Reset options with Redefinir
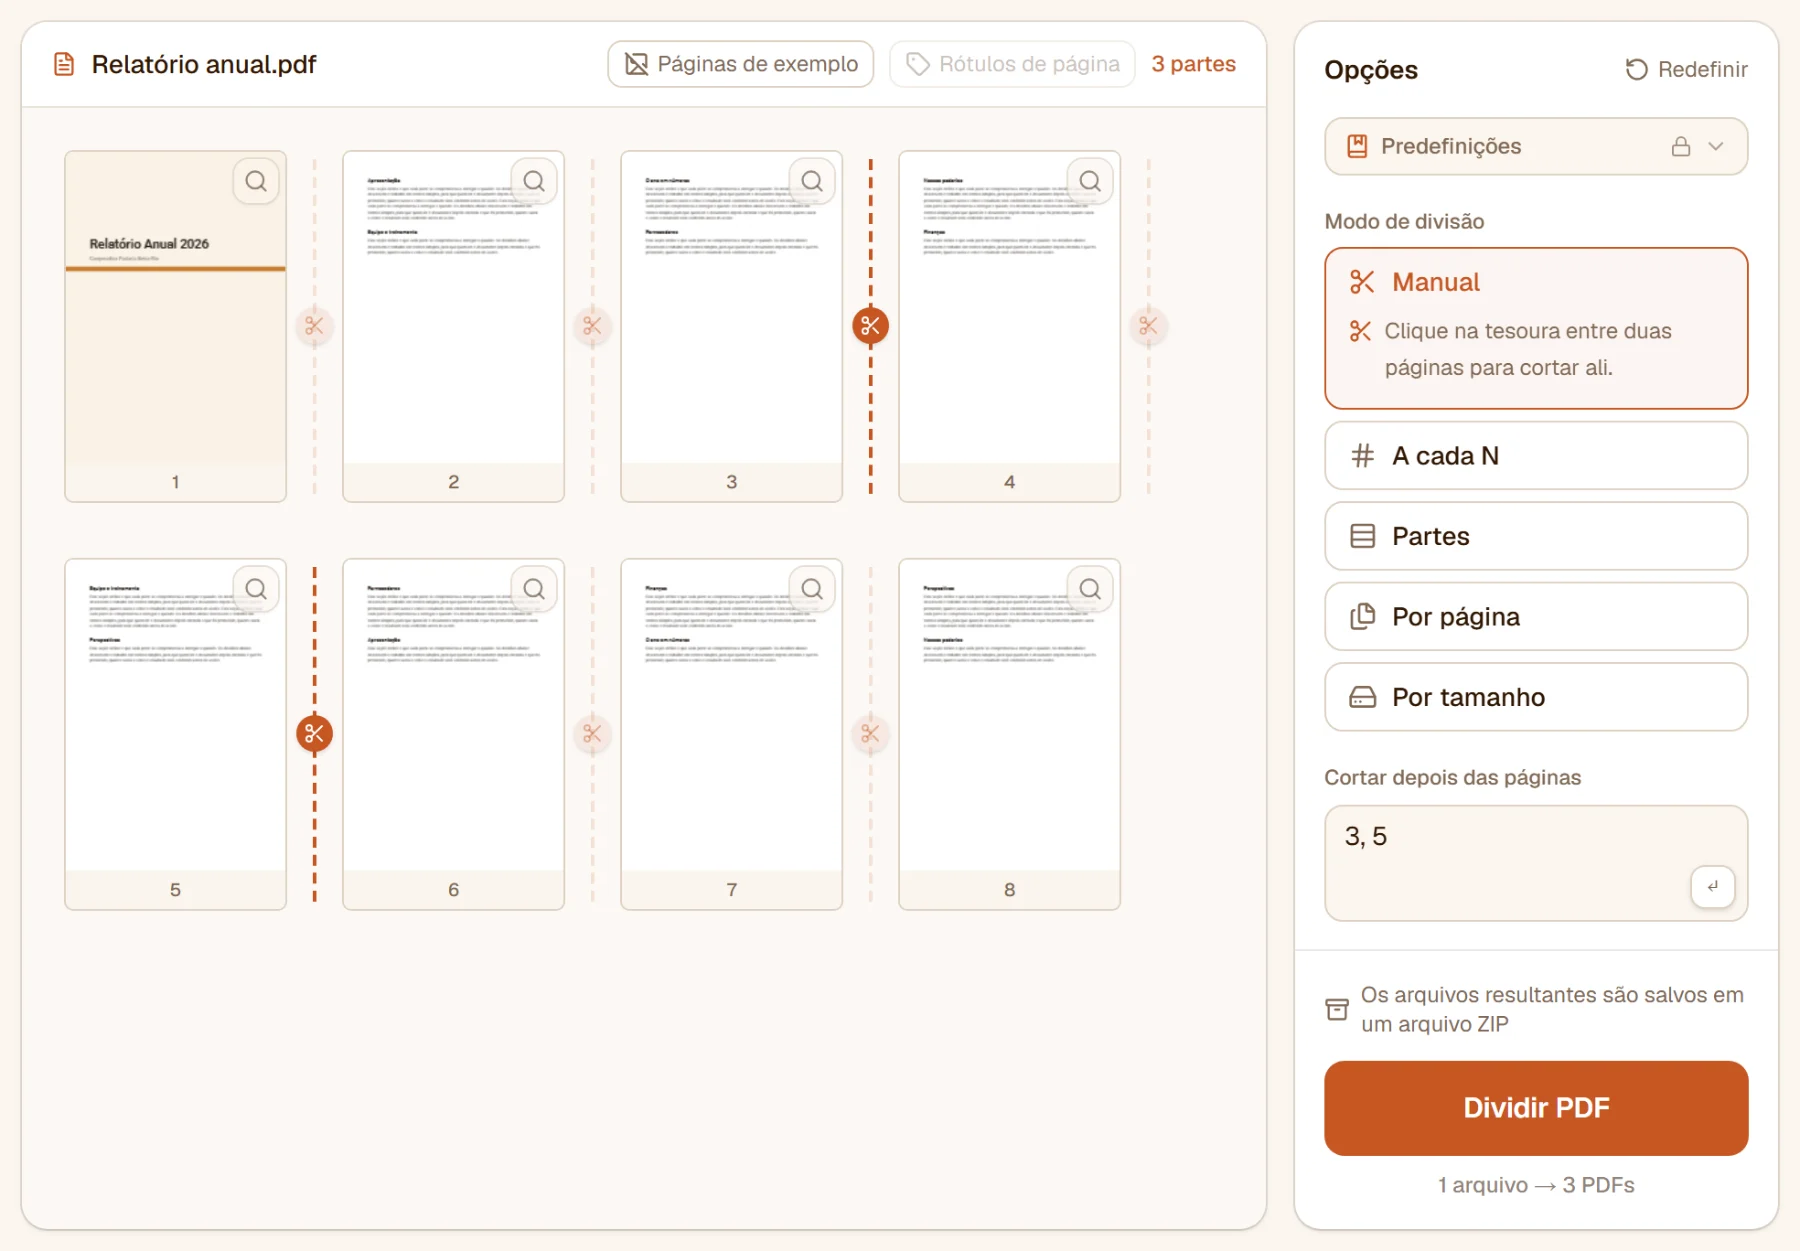The image size is (1800, 1251). [1686, 69]
